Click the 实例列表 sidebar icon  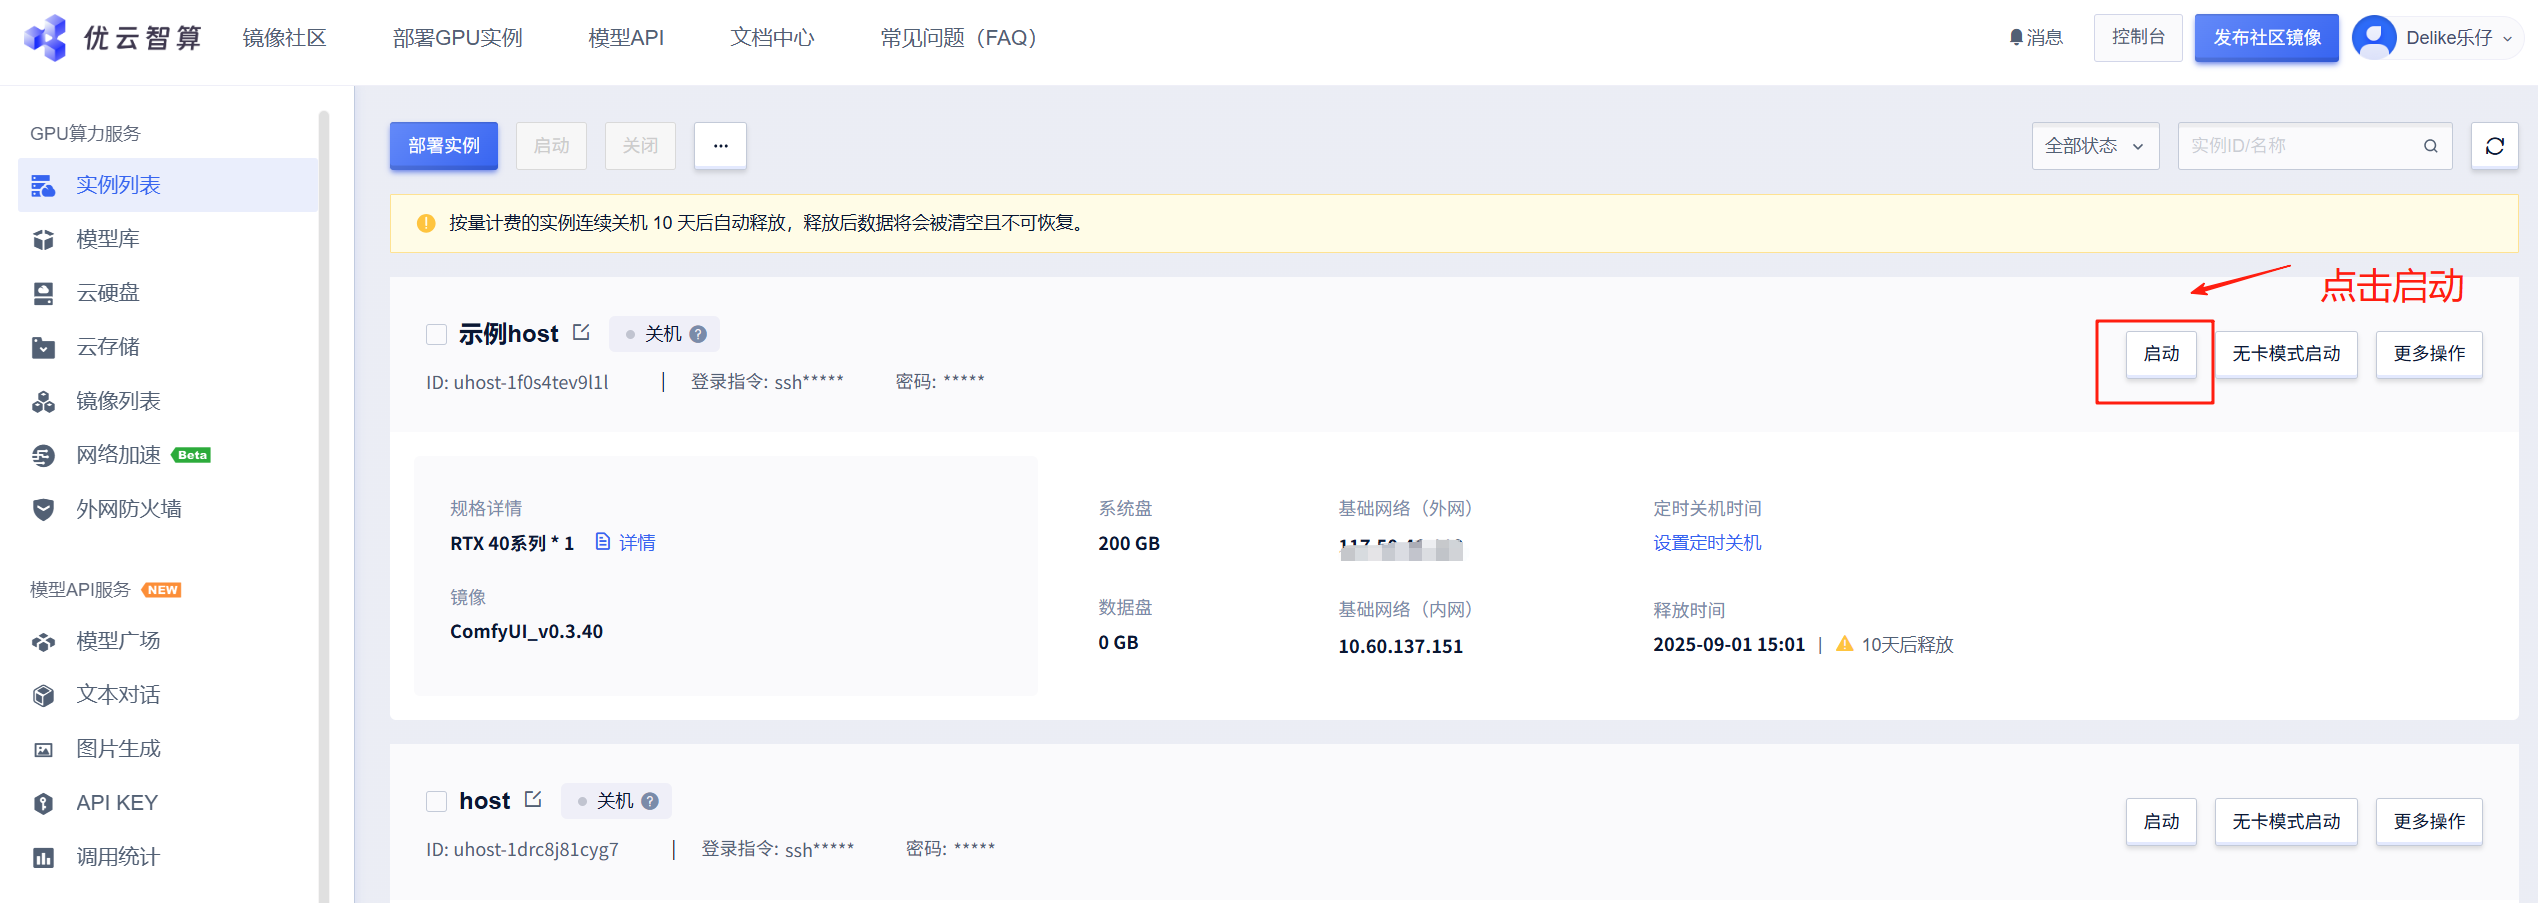click(x=43, y=185)
